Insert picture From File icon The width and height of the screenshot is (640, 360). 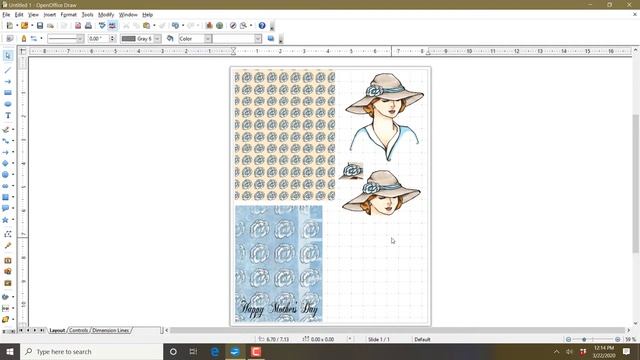tap(8, 271)
